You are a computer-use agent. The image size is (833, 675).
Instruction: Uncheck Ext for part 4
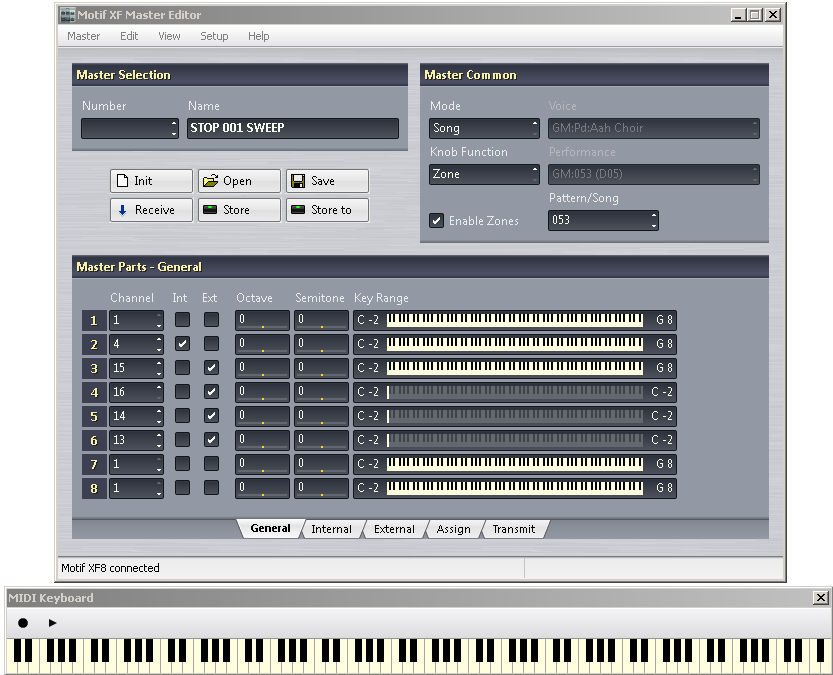(x=211, y=392)
